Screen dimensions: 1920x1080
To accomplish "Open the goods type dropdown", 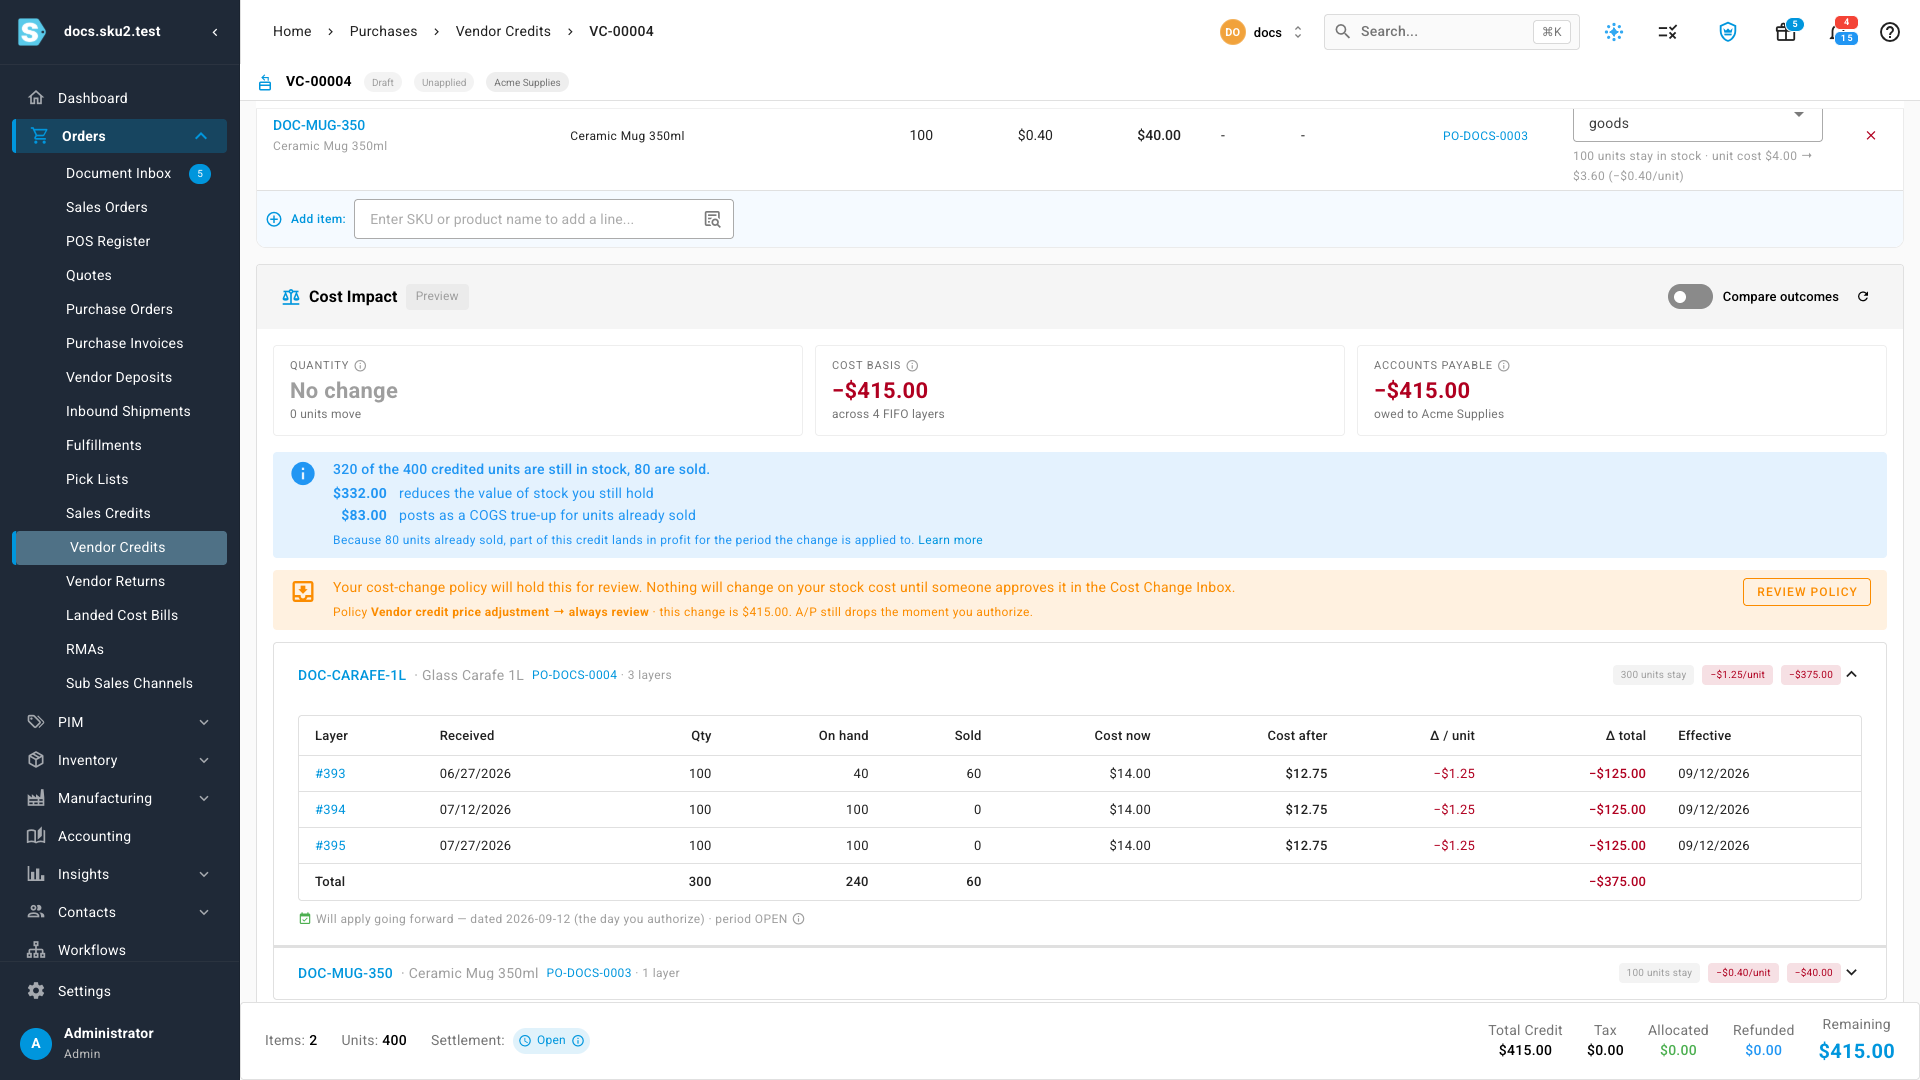I will pos(1697,123).
